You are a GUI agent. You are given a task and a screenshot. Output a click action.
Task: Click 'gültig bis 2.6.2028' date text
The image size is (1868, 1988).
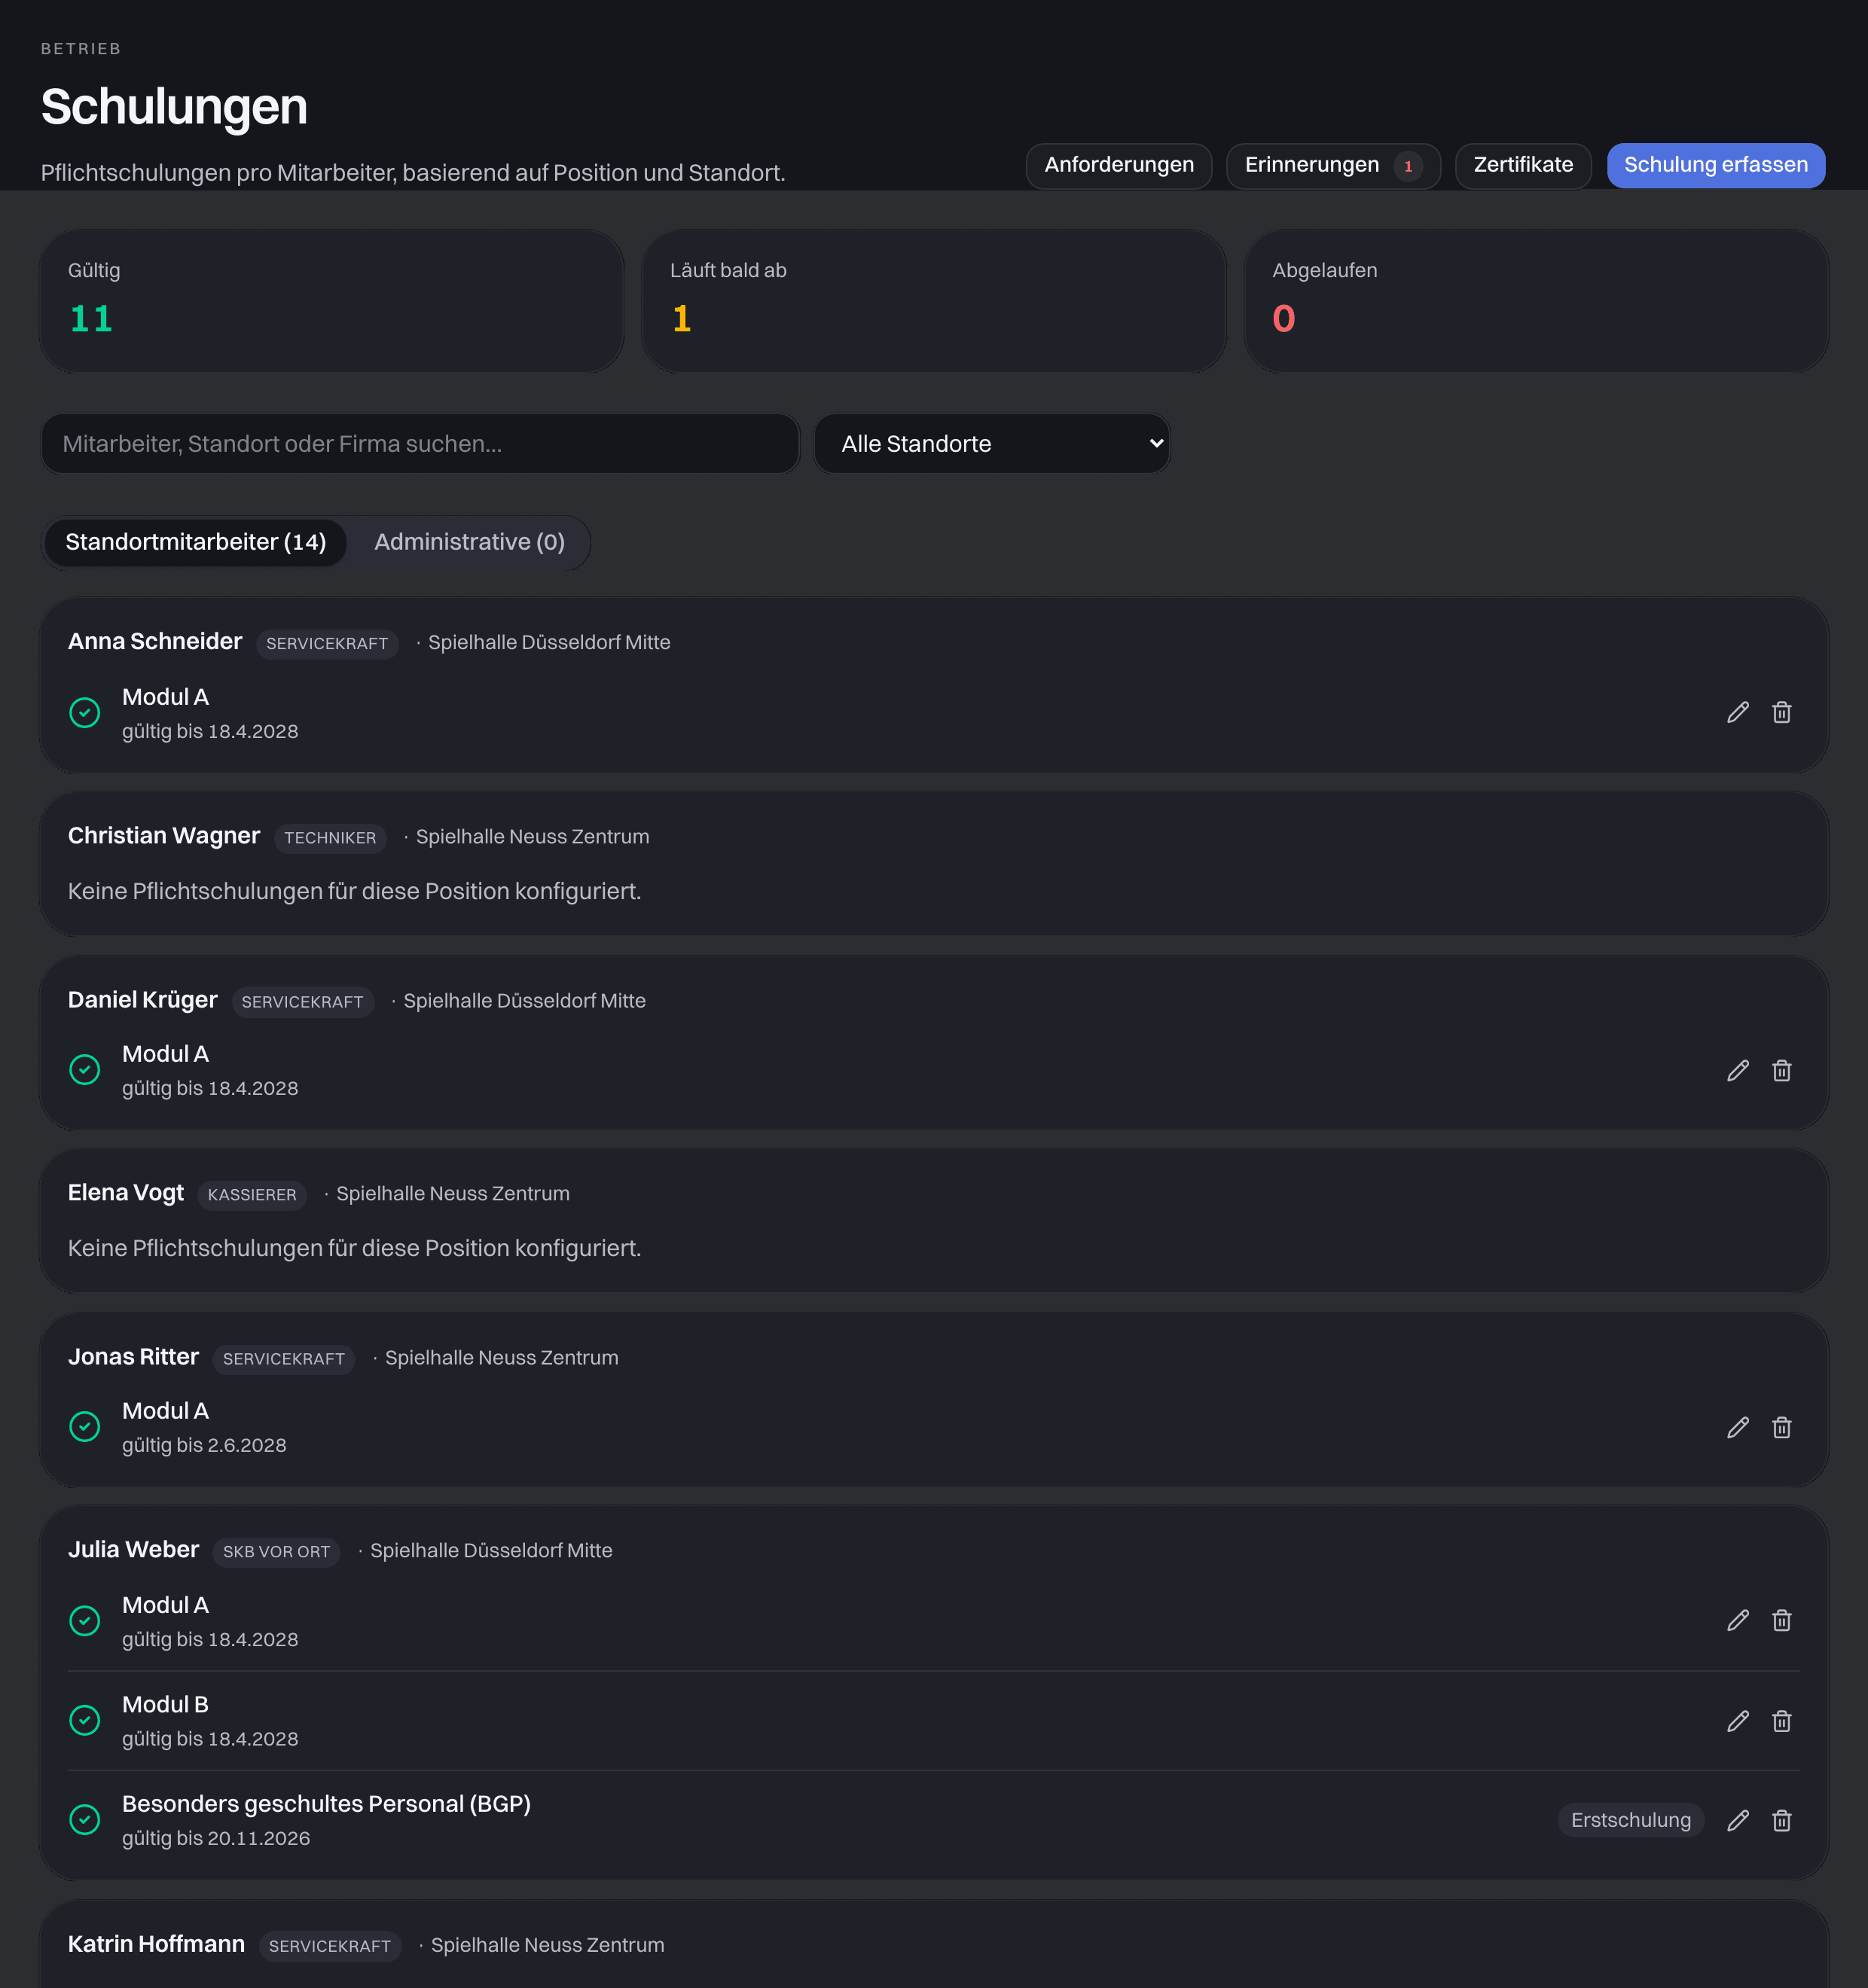204,1445
